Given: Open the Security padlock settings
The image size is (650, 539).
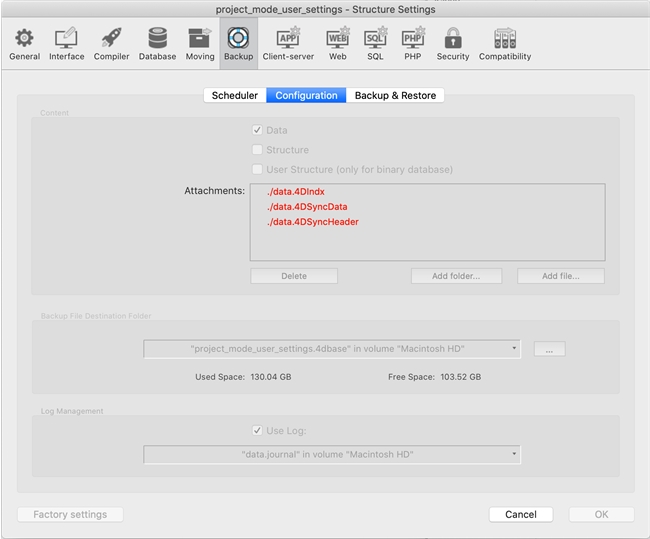Looking at the screenshot, I should click(x=452, y=44).
